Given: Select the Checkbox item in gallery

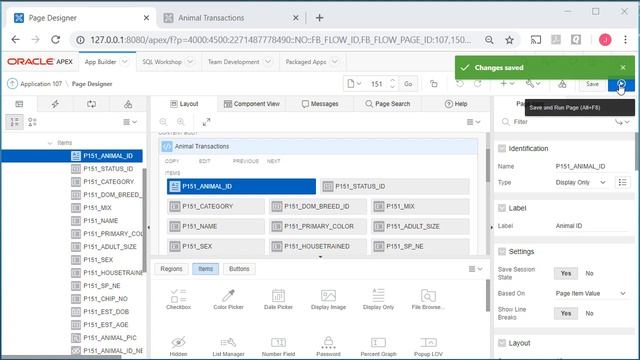Looking at the screenshot, I should [178, 299].
